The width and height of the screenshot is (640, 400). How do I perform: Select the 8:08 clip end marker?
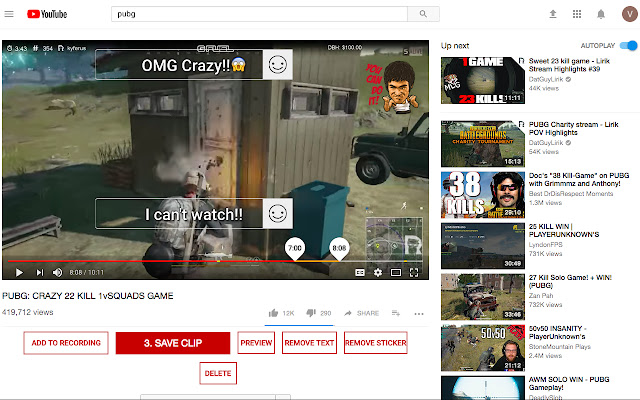coord(339,249)
